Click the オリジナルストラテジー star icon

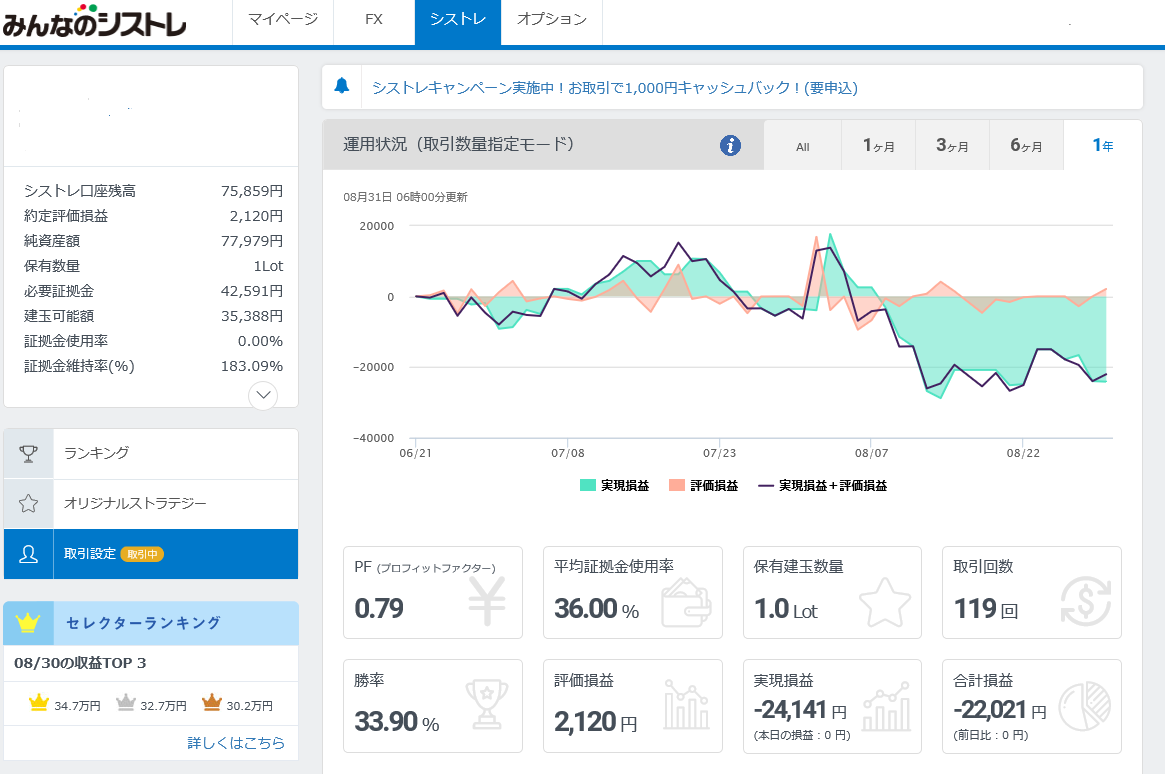click(x=29, y=504)
